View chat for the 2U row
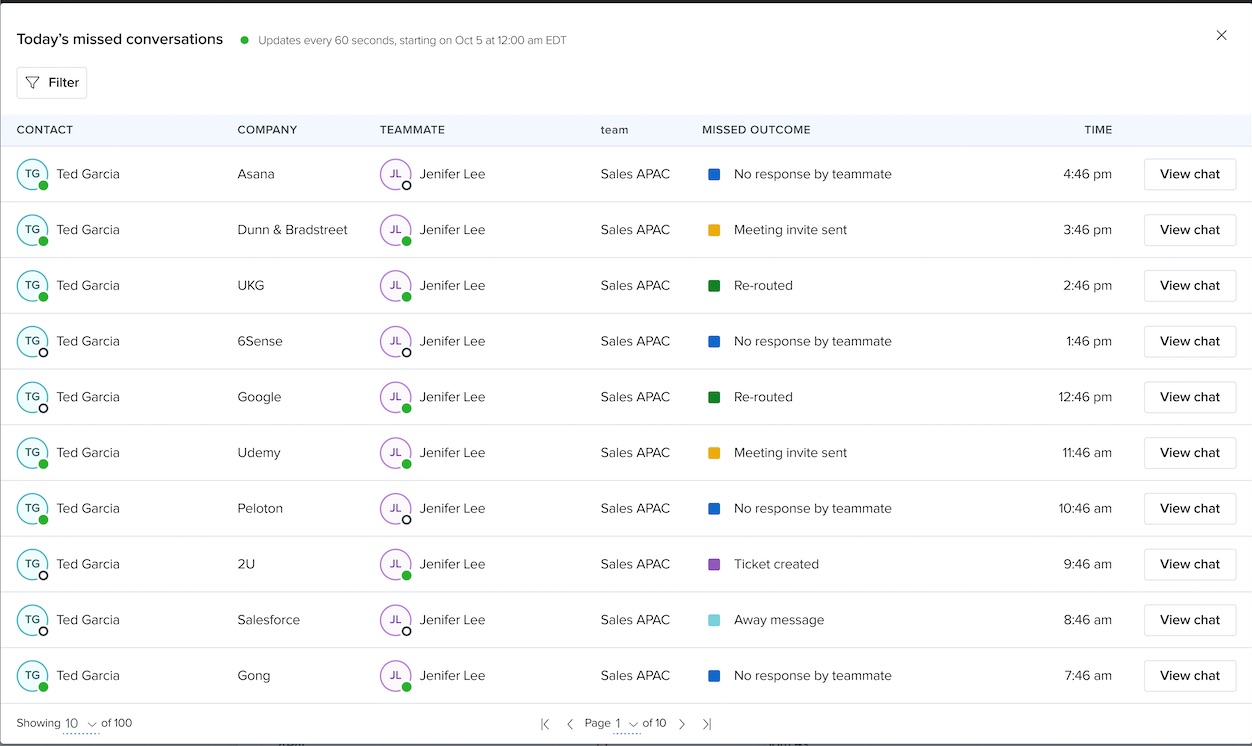1252x746 pixels. coord(1190,564)
